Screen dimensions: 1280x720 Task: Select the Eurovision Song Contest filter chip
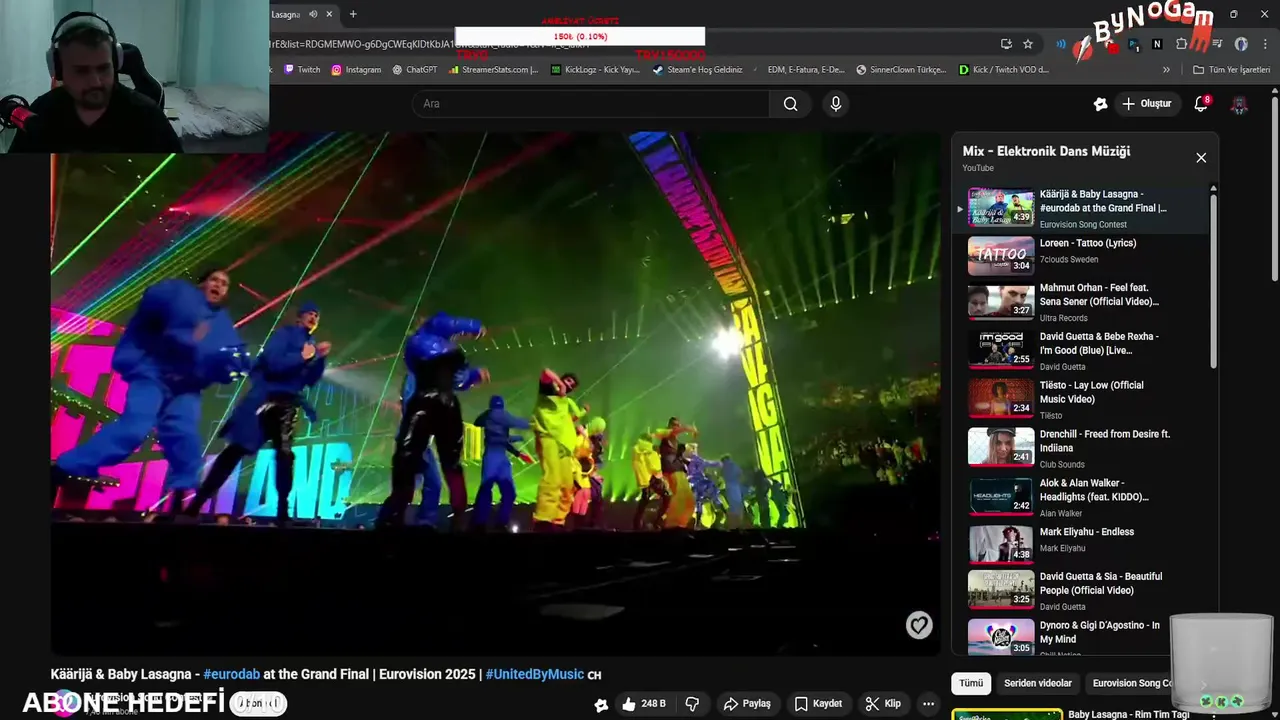point(1132,684)
